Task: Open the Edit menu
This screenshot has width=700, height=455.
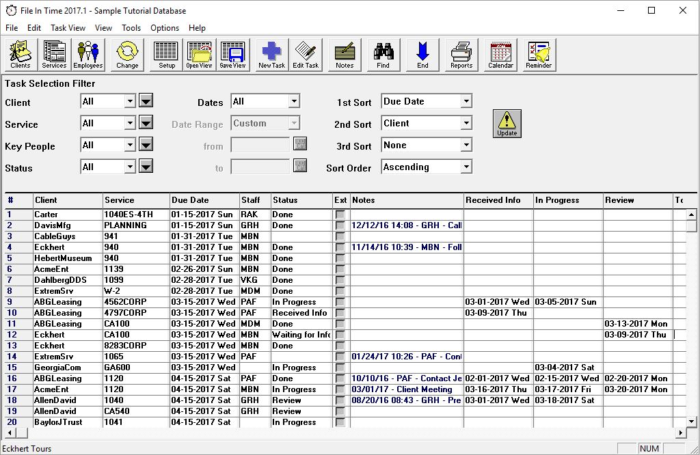Action: [34, 28]
